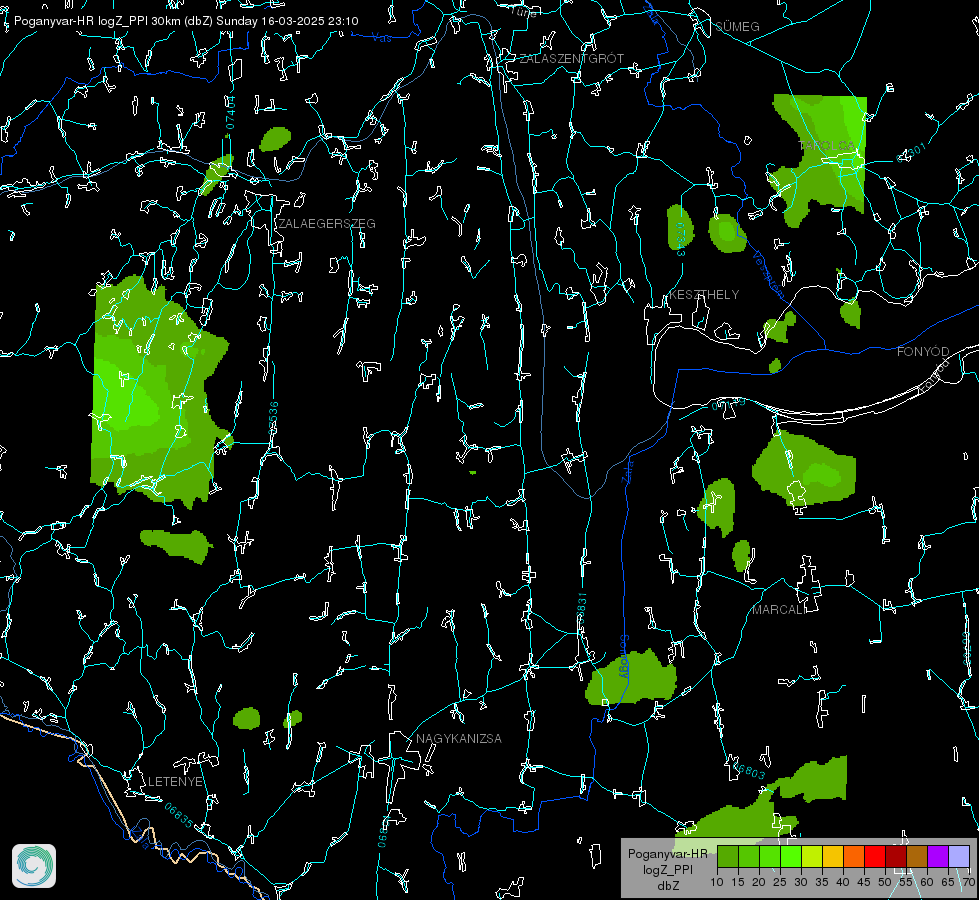Click the legend scale value 40
979x900 pixels.
point(843,882)
